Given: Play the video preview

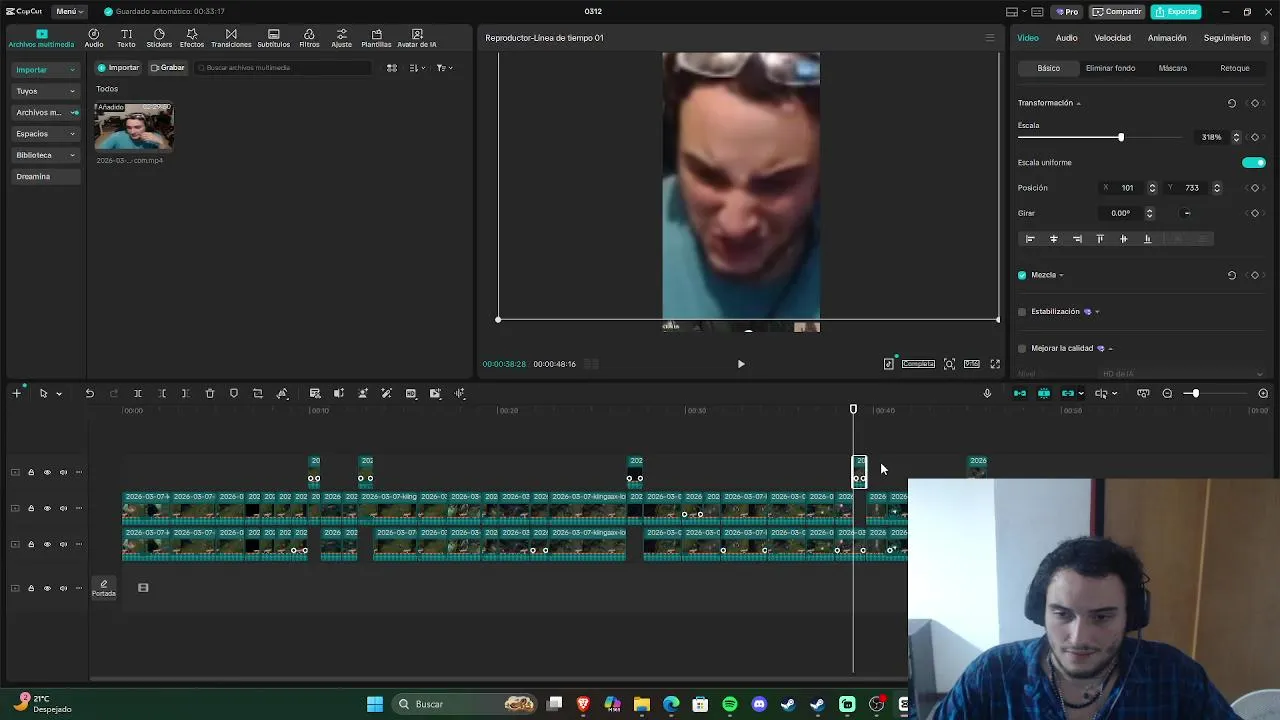Looking at the screenshot, I should pyautogui.click(x=741, y=364).
